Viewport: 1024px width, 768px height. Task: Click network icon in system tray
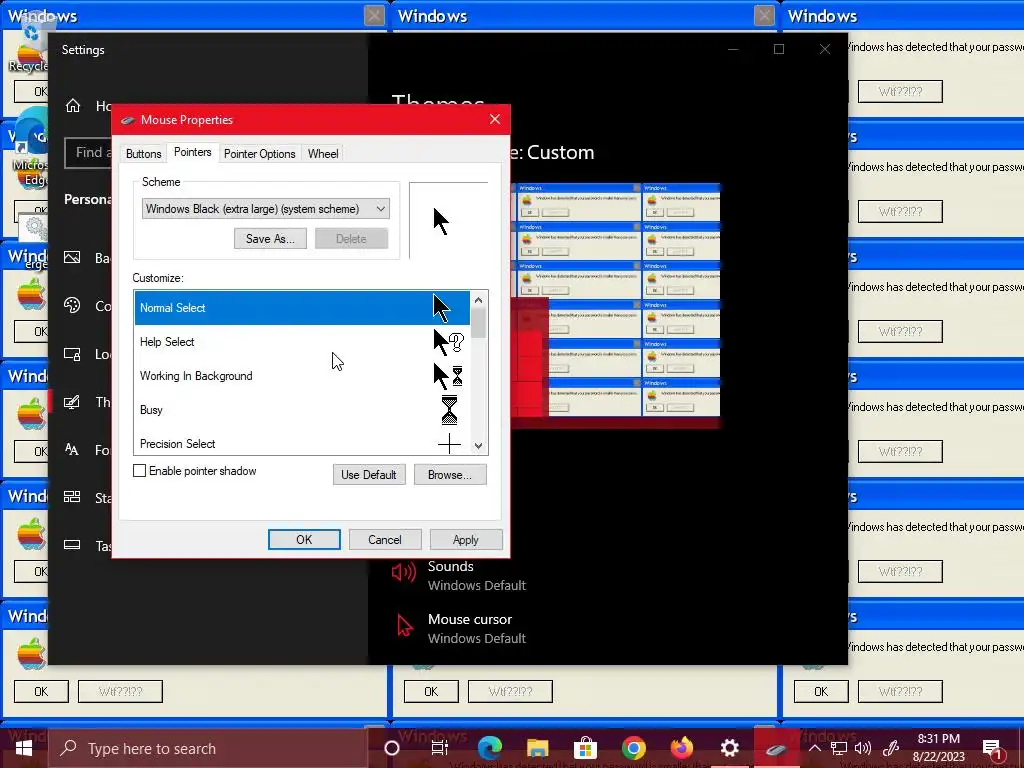839,748
